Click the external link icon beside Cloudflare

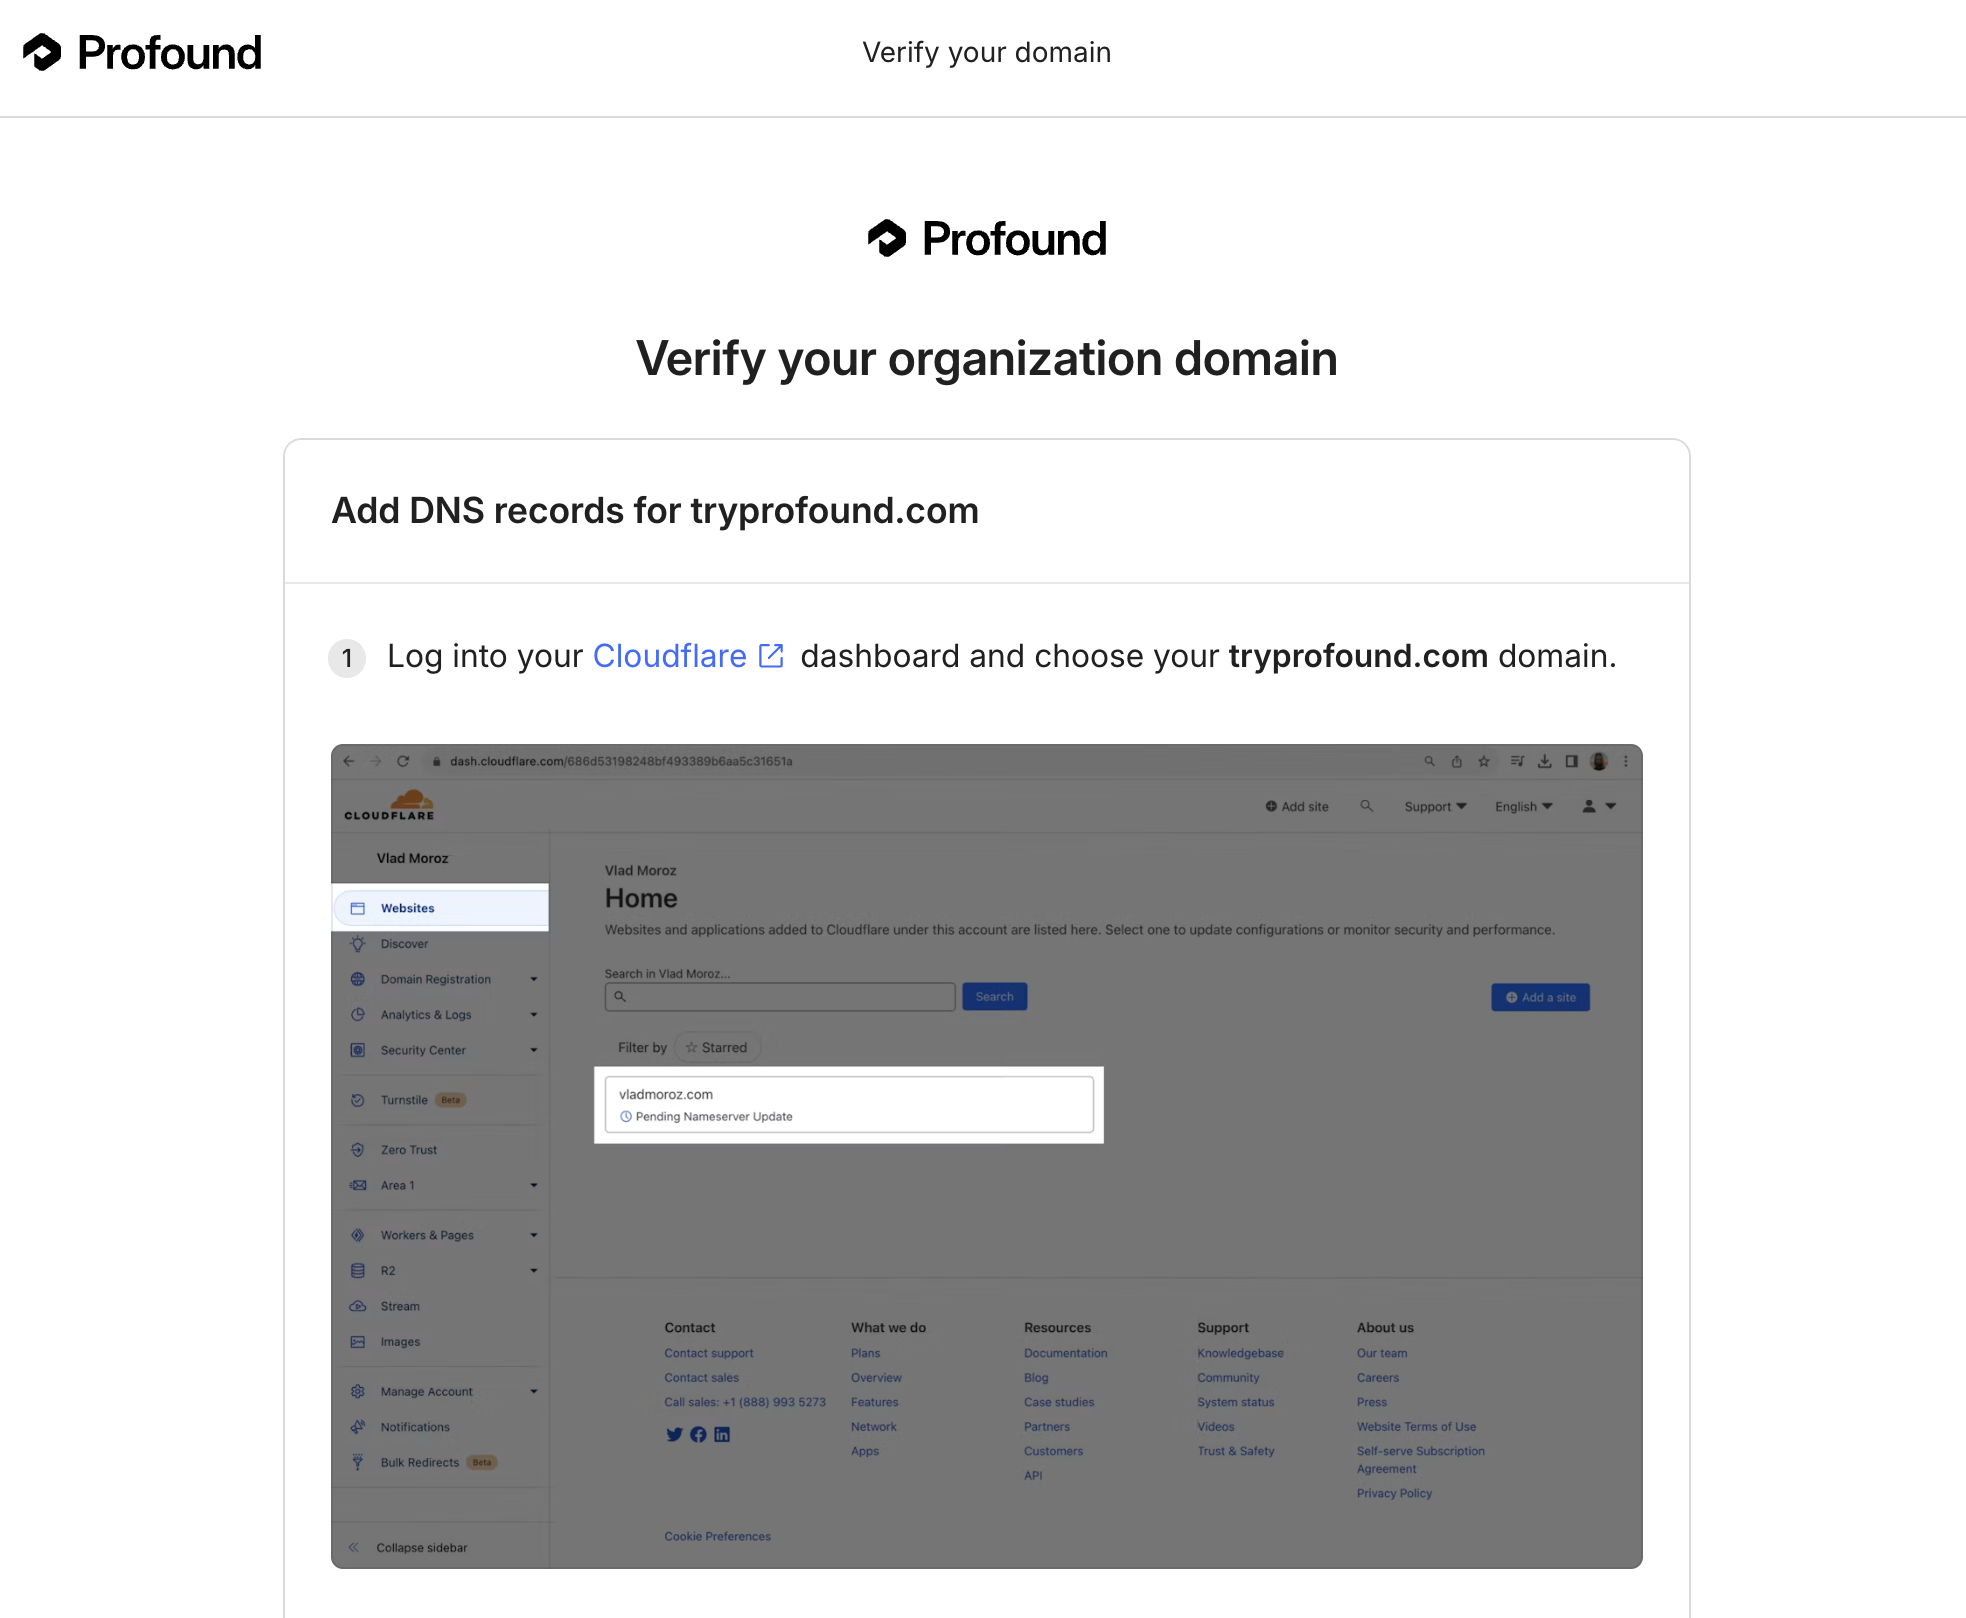click(x=771, y=656)
